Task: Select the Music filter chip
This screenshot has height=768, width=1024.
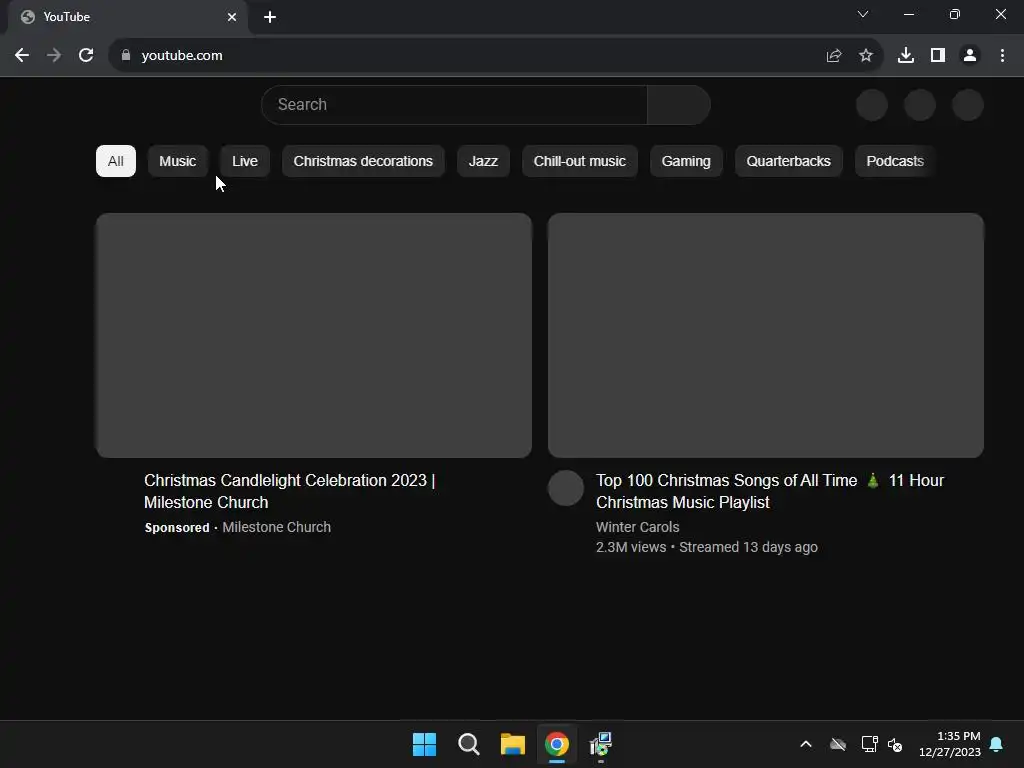Action: (x=178, y=161)
